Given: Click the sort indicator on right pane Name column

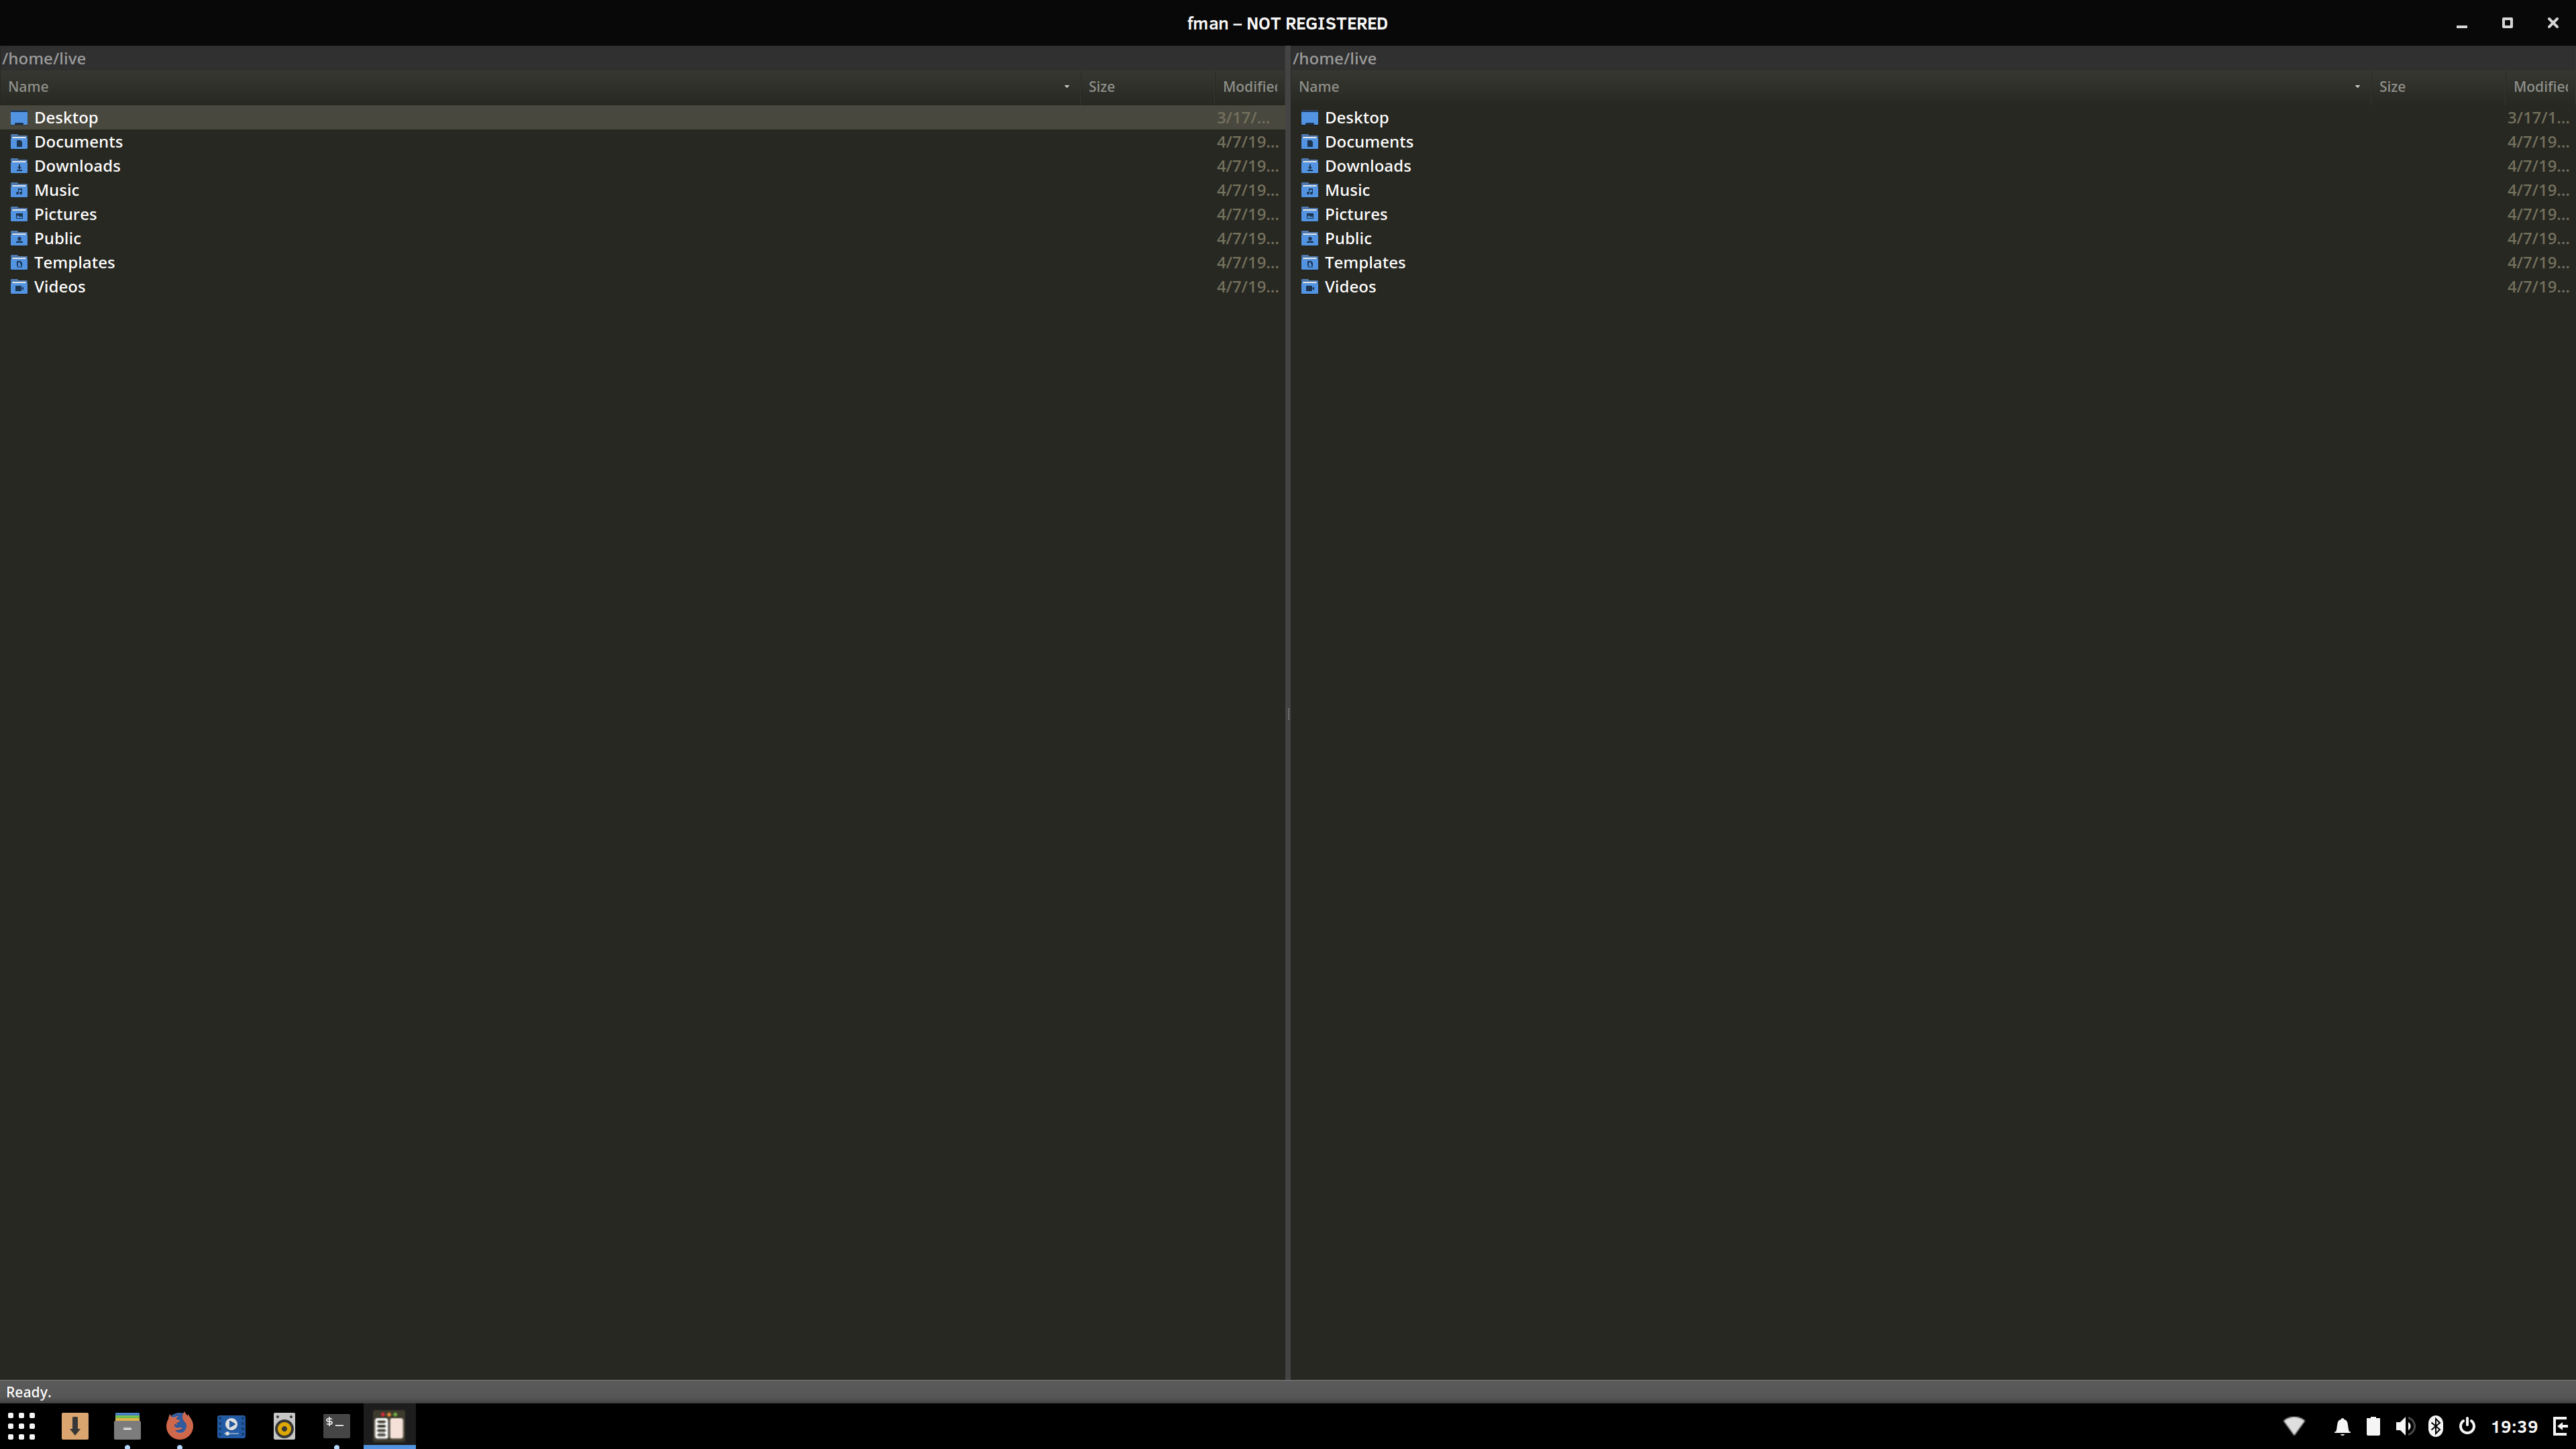Looking at the screenshot, I should 2358,87.
